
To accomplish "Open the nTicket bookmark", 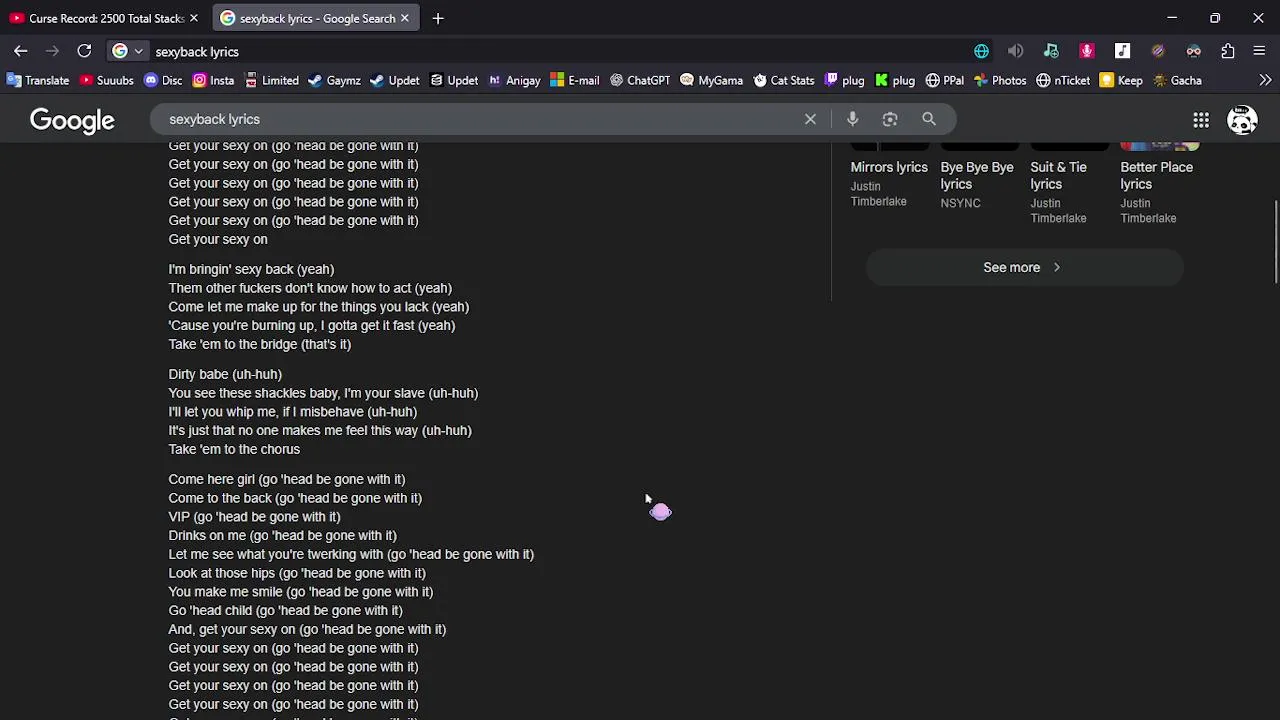I will tap(1063, 80).
